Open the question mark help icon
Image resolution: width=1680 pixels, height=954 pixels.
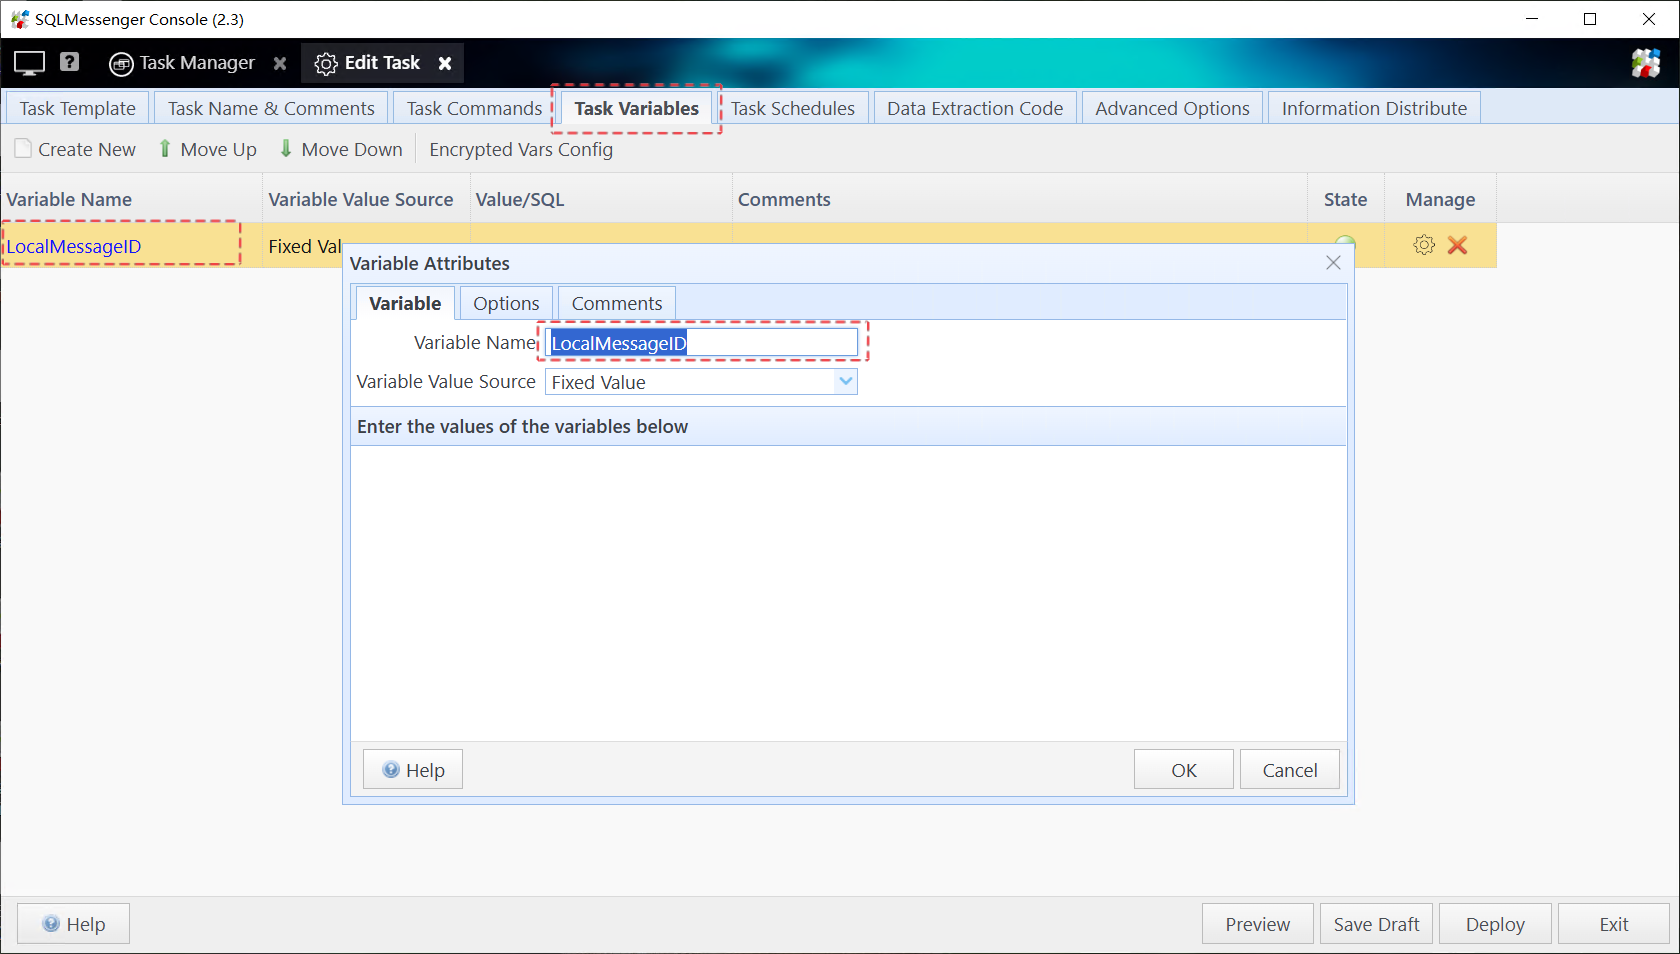(69, 62)
